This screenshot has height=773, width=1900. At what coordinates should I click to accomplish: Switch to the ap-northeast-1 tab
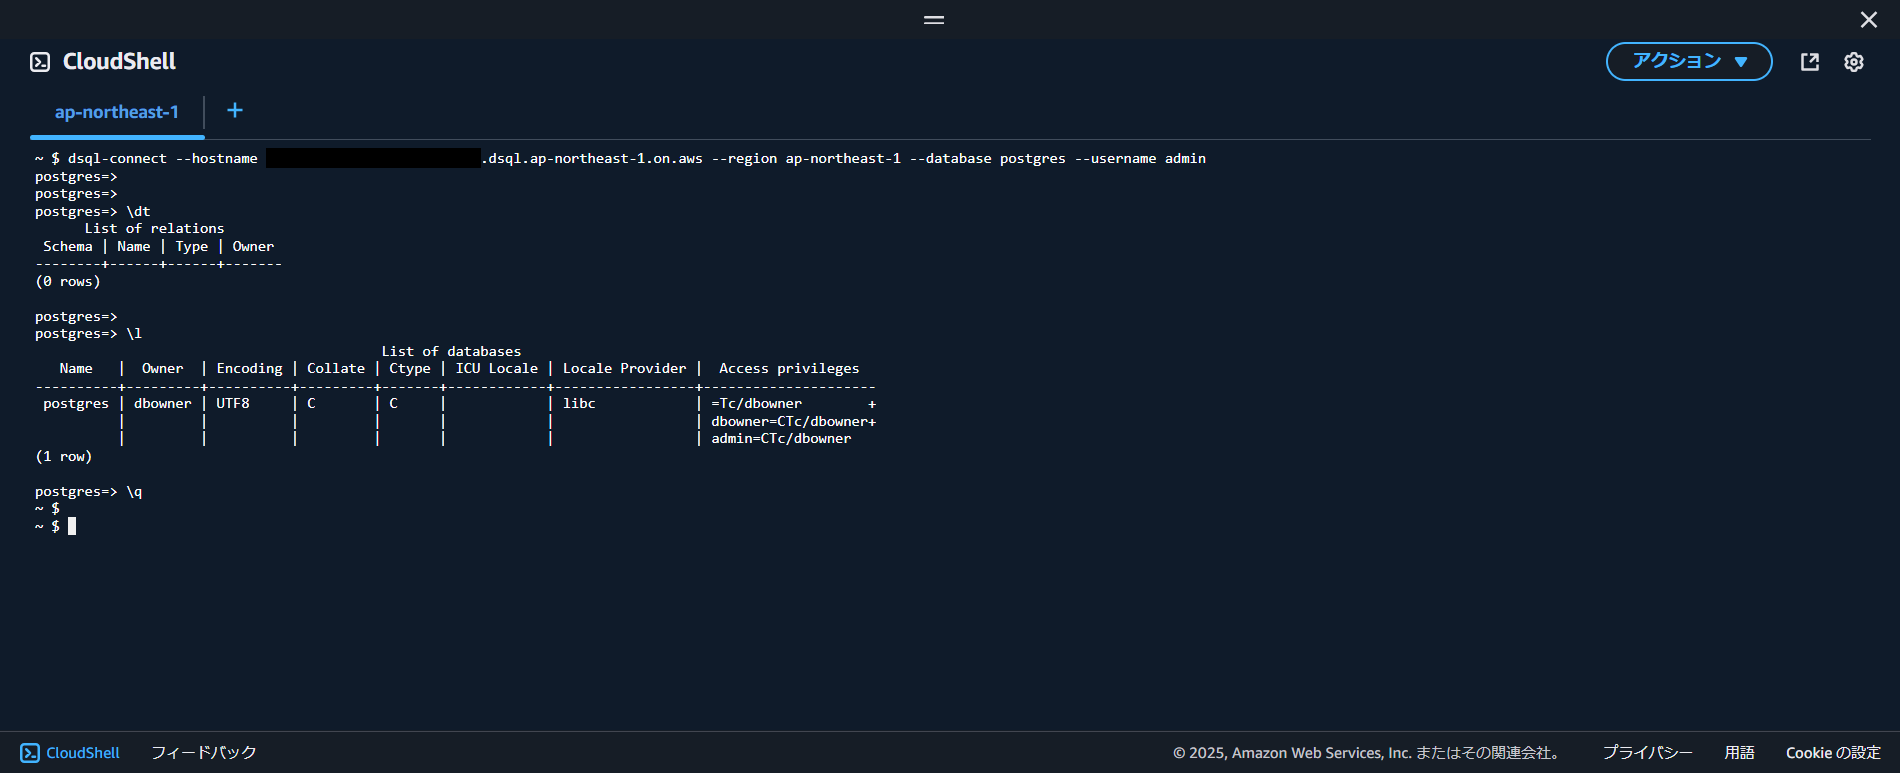pyautogui.click(x=117, y=112)
